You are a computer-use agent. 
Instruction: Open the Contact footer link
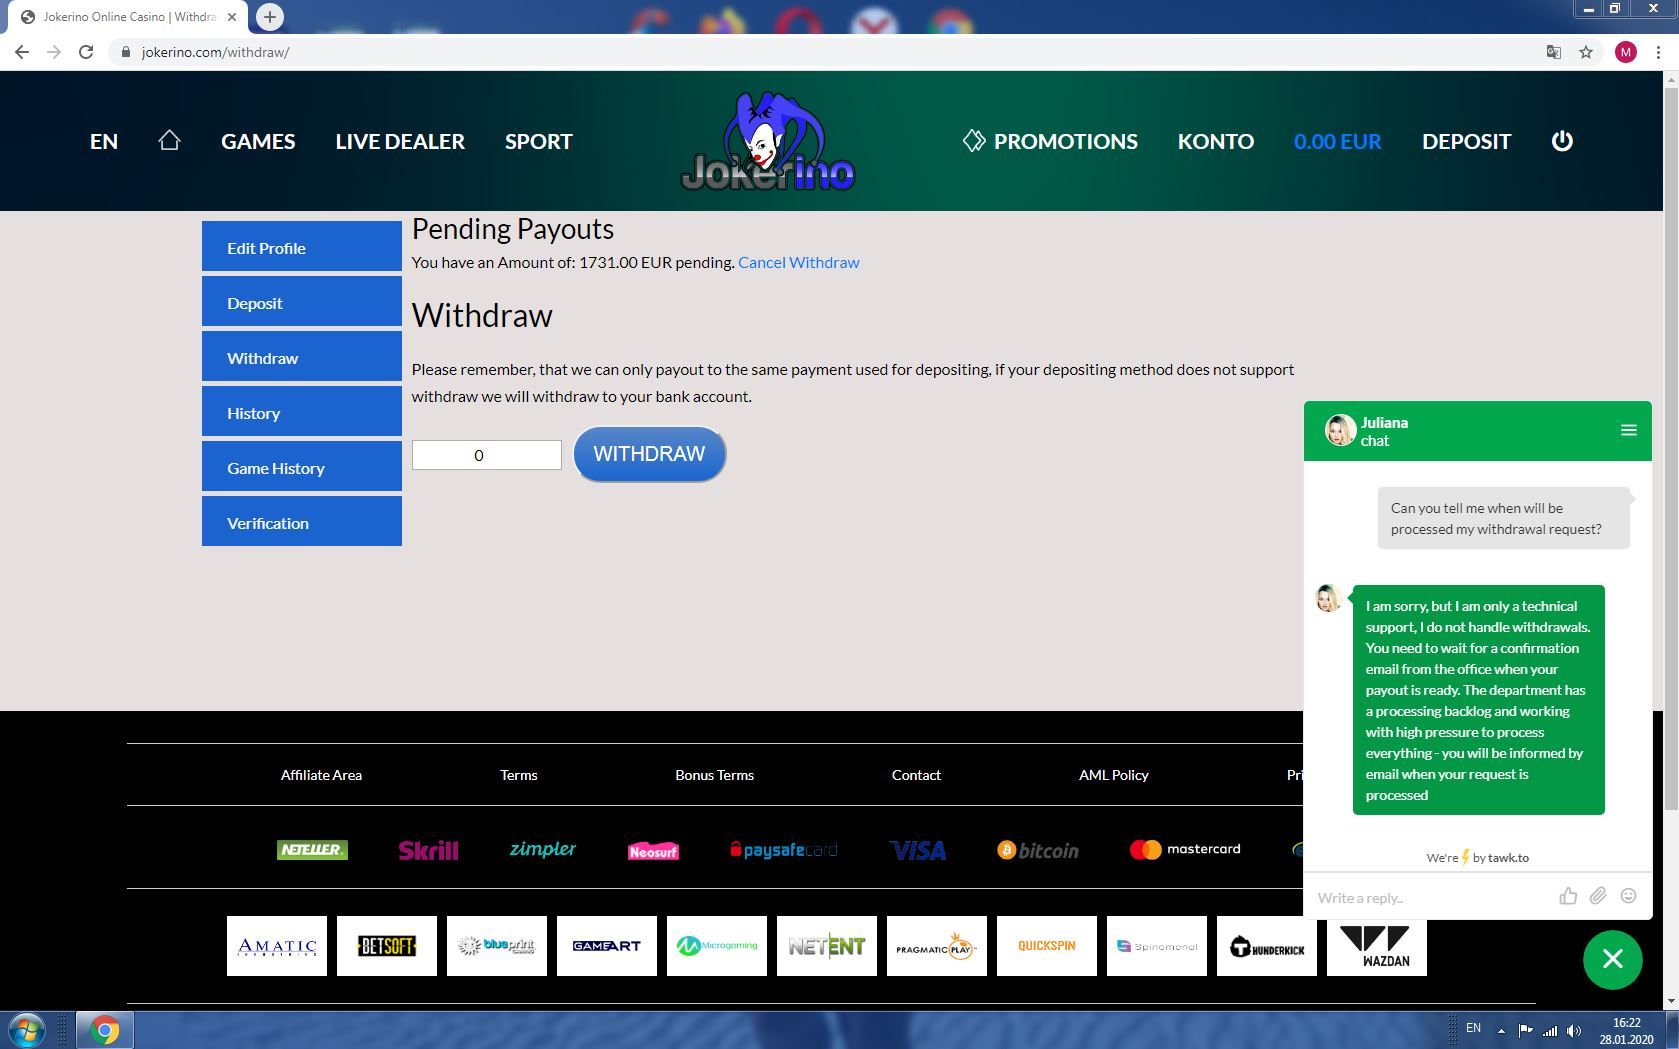click(916, 775)
